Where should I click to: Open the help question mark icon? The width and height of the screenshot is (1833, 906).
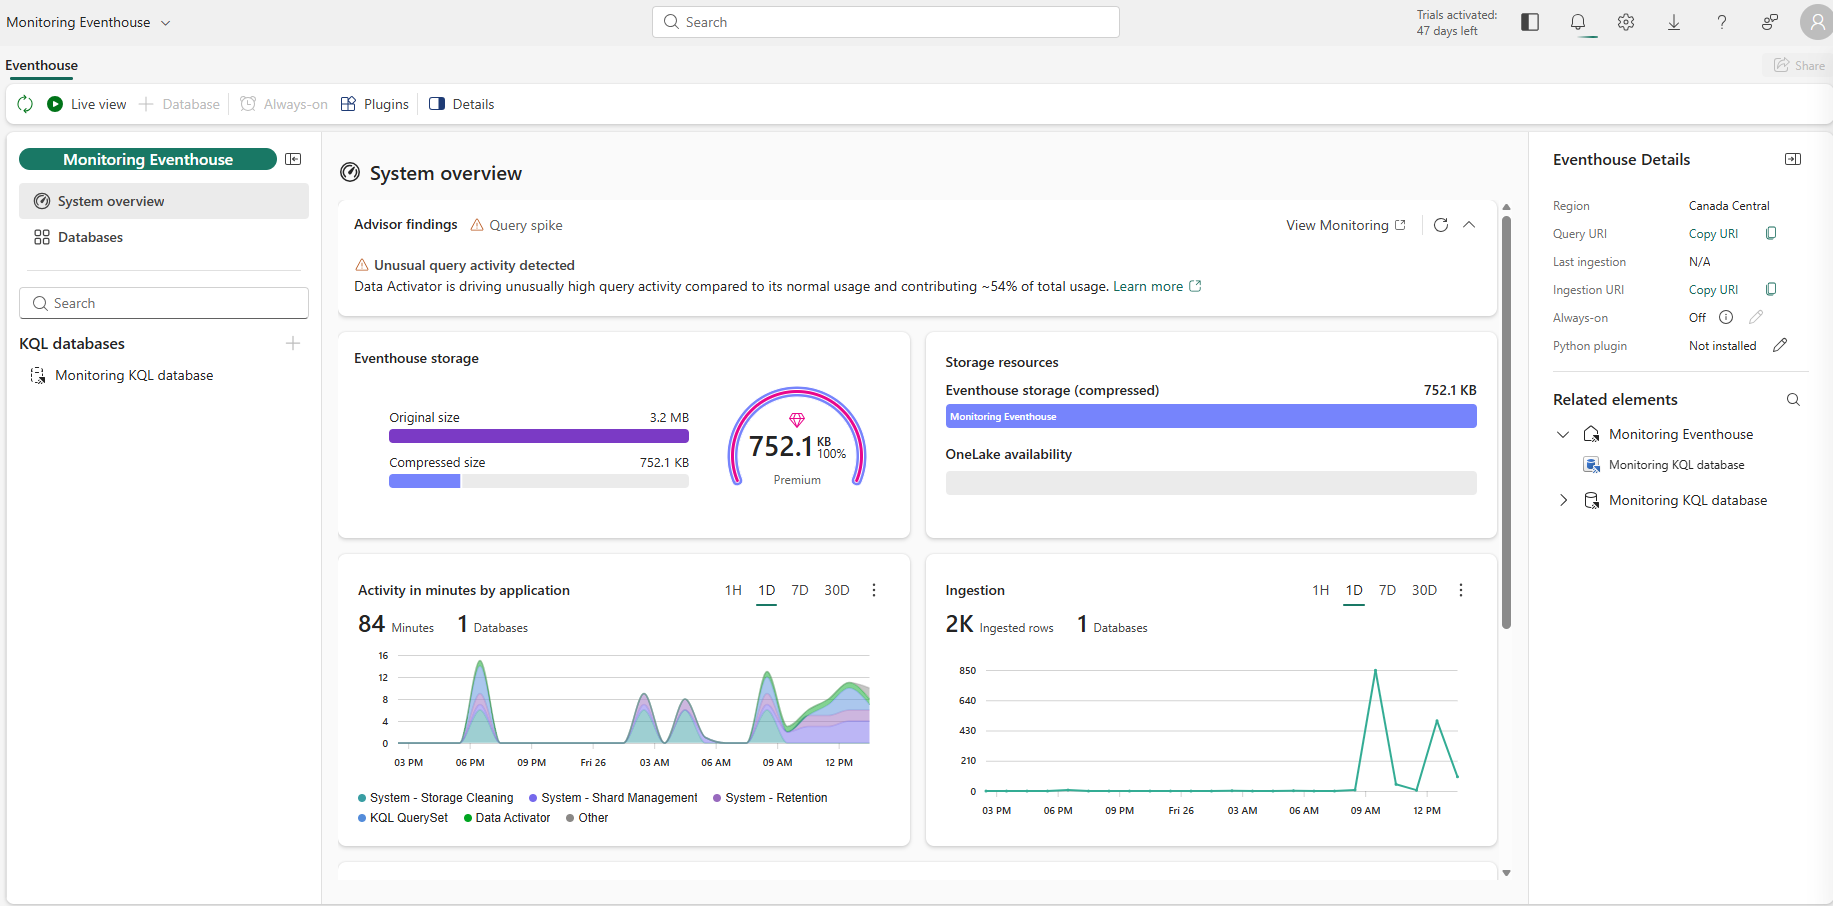click(x=1722, y=22)
